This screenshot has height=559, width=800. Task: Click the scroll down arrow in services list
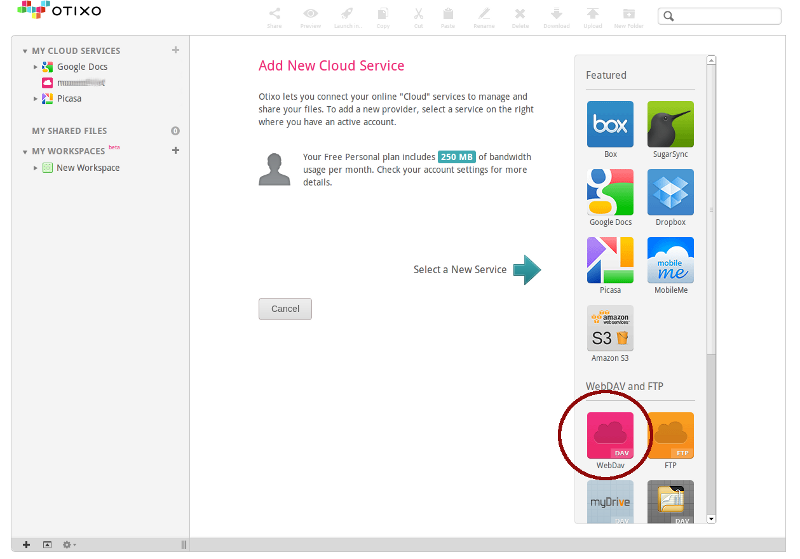pos(711,519)
